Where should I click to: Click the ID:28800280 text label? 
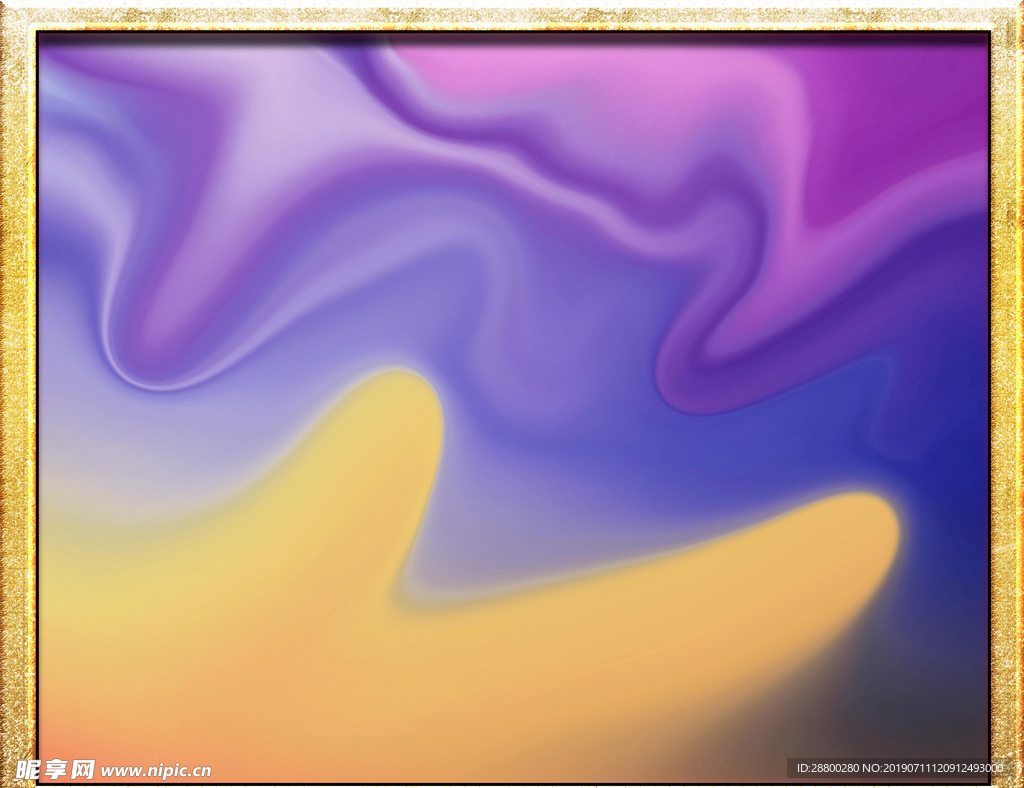click(x=827, y=768)
